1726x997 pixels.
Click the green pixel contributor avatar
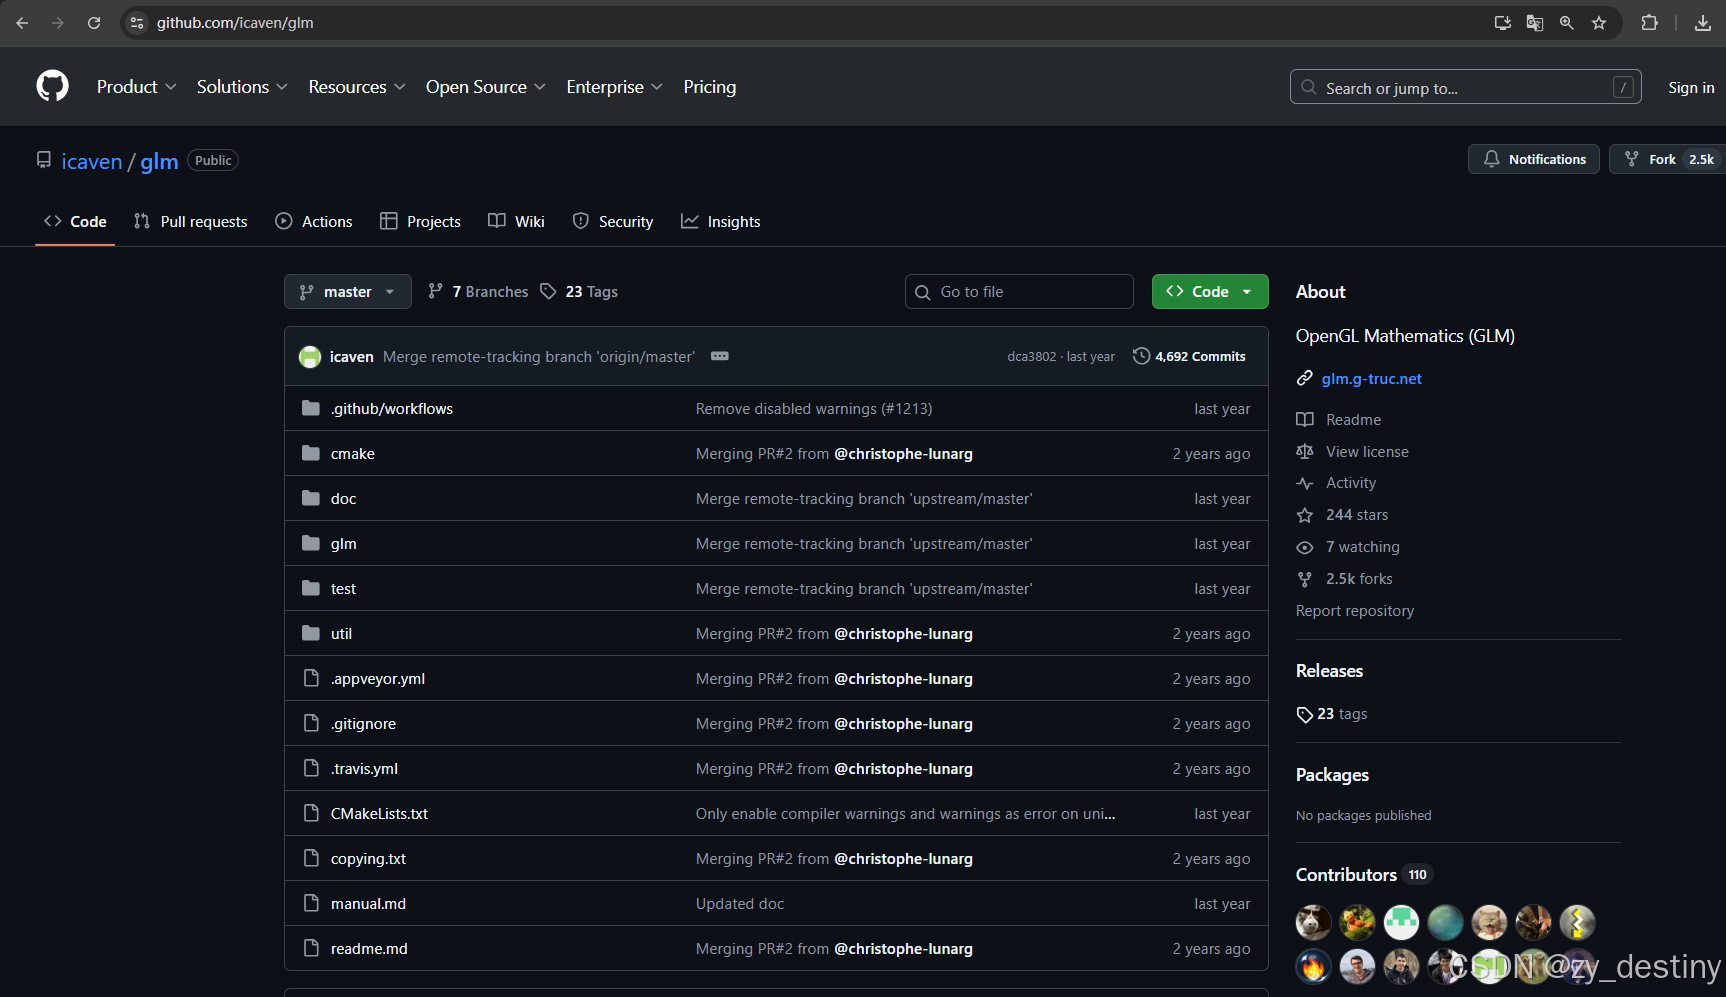1401,922
